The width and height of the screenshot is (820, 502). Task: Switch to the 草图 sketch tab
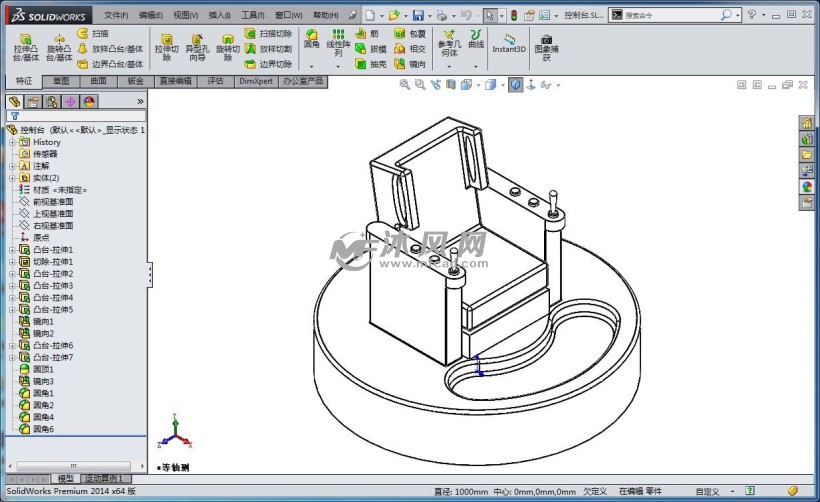(62, 81)
